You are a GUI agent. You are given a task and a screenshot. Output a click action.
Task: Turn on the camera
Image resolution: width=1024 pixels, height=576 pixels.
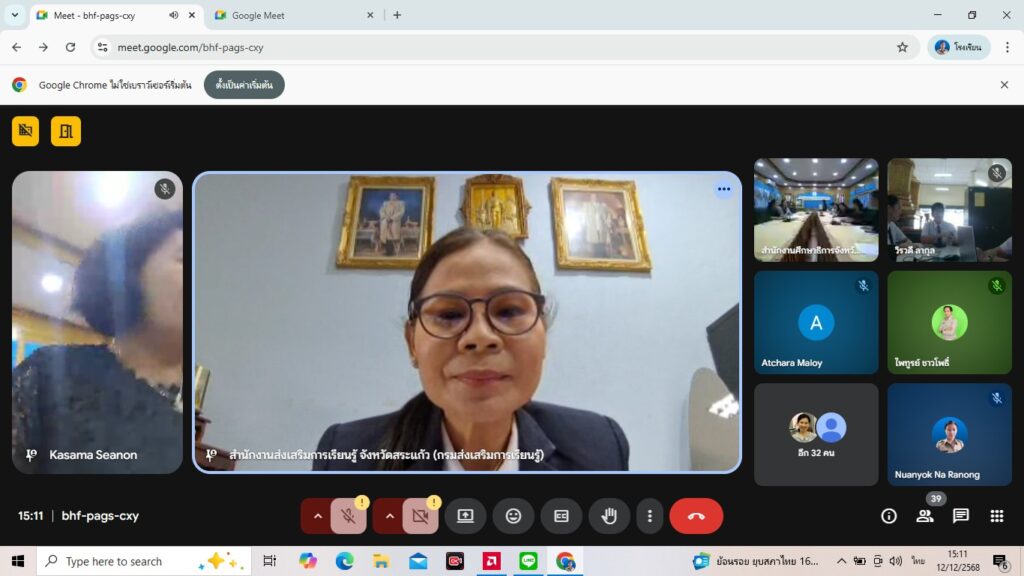point(420,516)
